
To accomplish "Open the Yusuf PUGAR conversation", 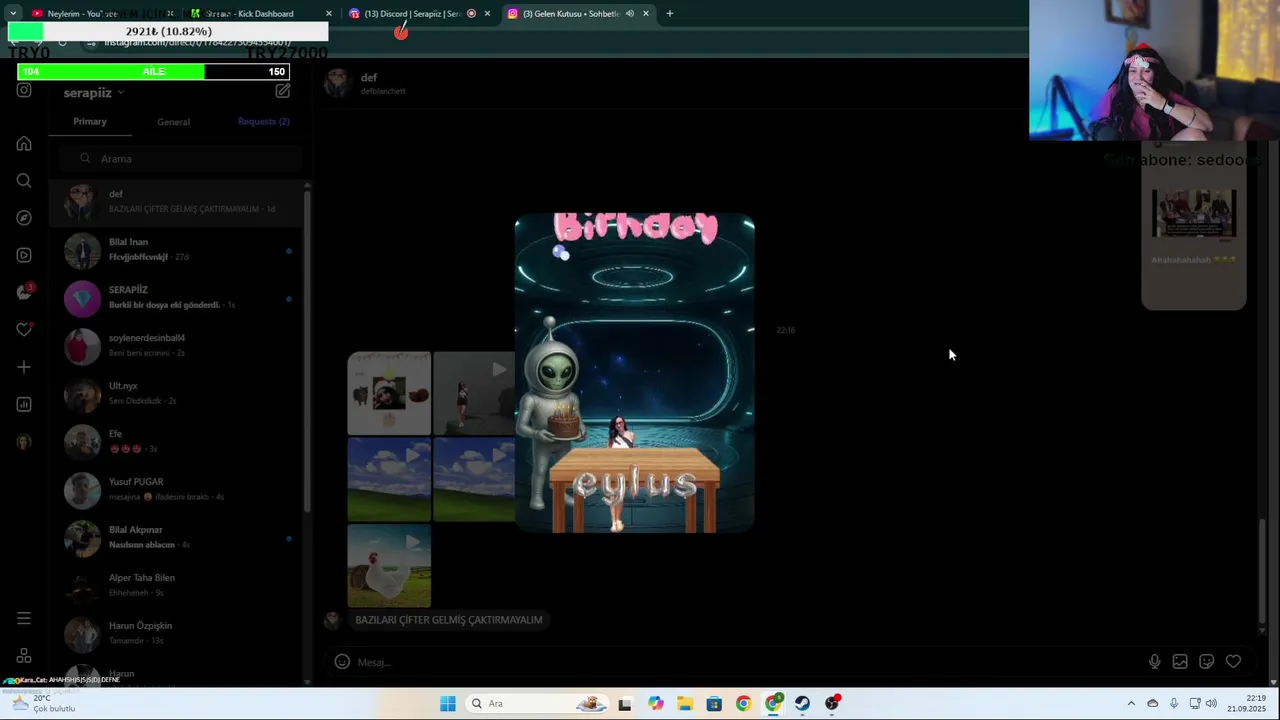I will coord(178,490).
